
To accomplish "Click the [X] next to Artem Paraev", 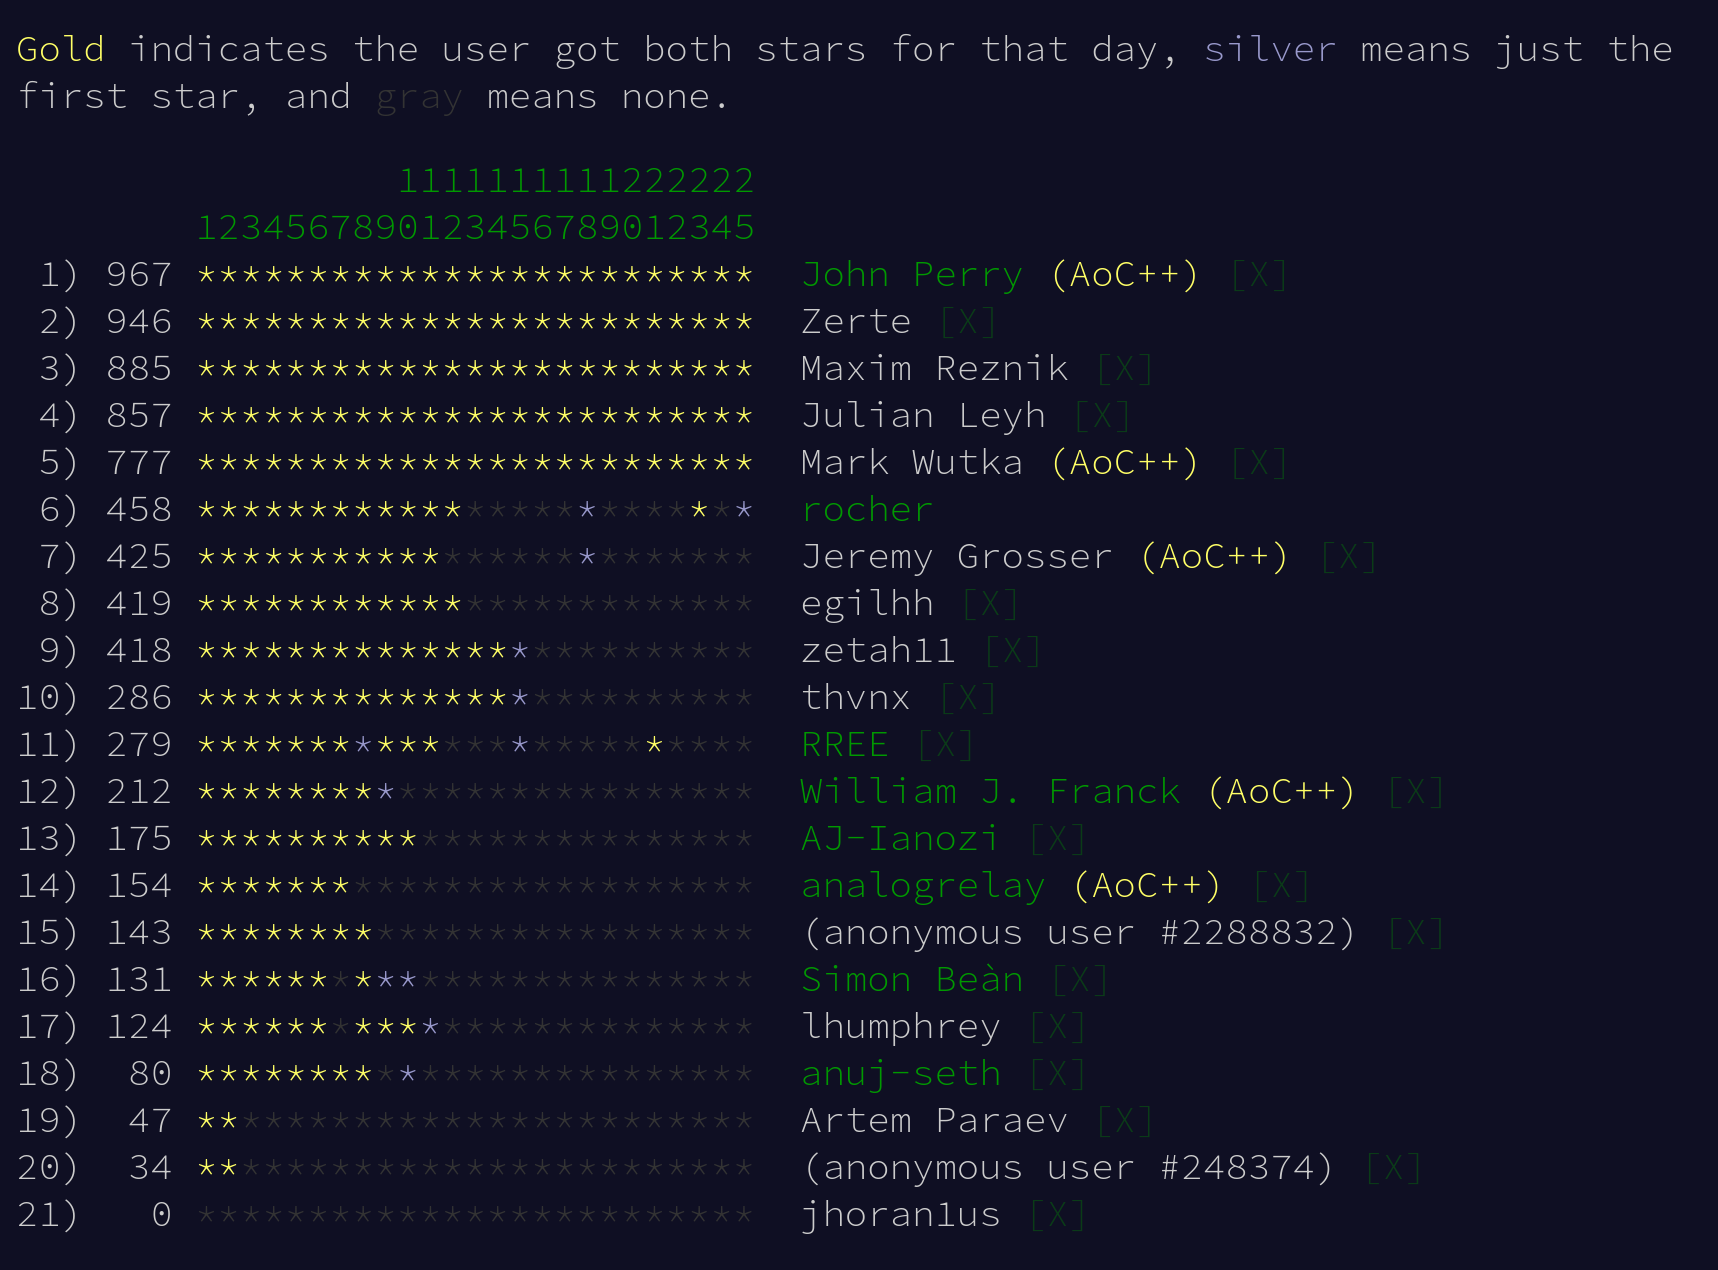I will click(1124, 1121).
